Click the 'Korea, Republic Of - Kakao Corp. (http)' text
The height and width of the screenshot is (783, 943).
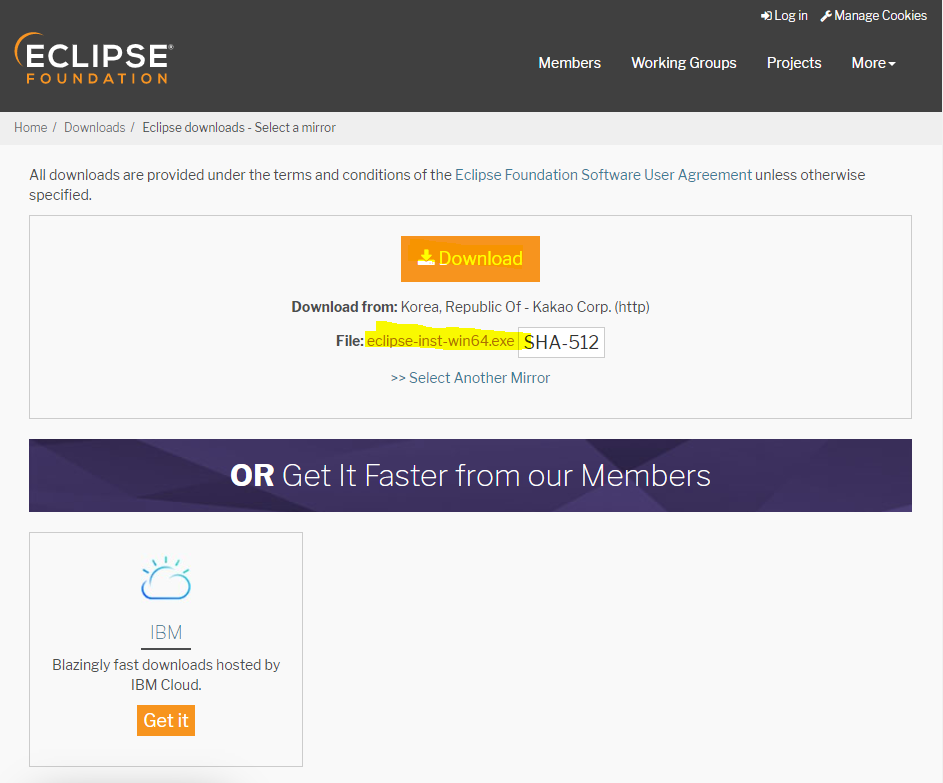[525, 307]
